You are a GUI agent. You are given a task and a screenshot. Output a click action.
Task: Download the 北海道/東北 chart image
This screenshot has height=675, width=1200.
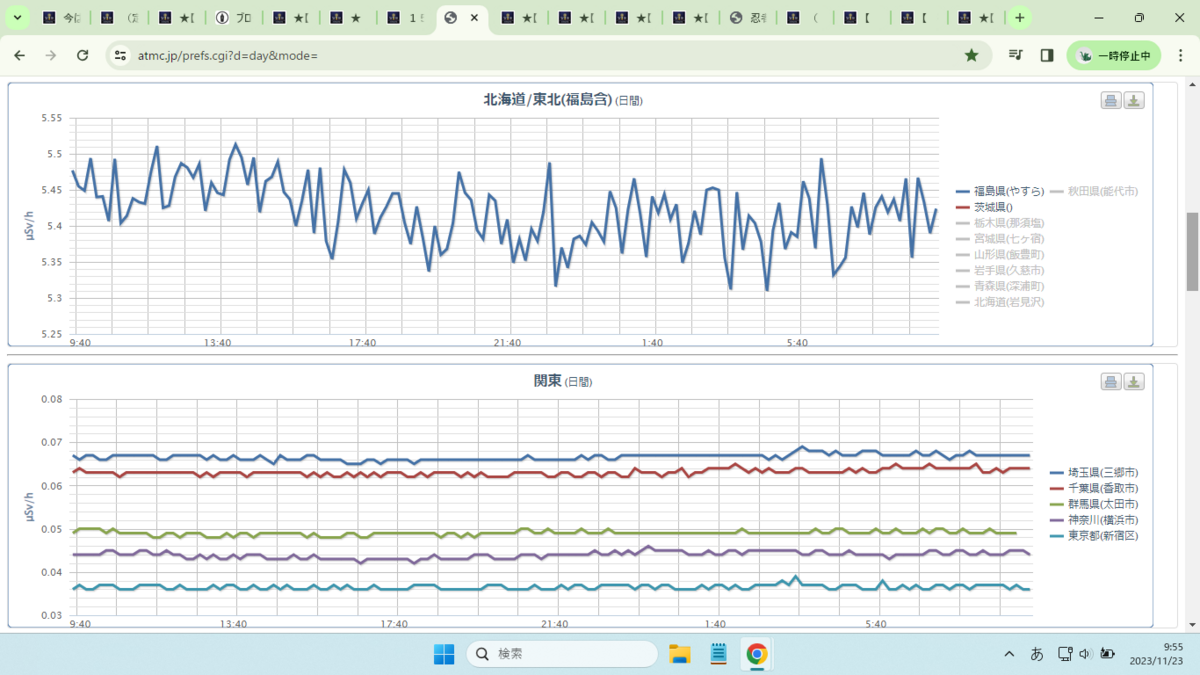(x=1134, y=100)
